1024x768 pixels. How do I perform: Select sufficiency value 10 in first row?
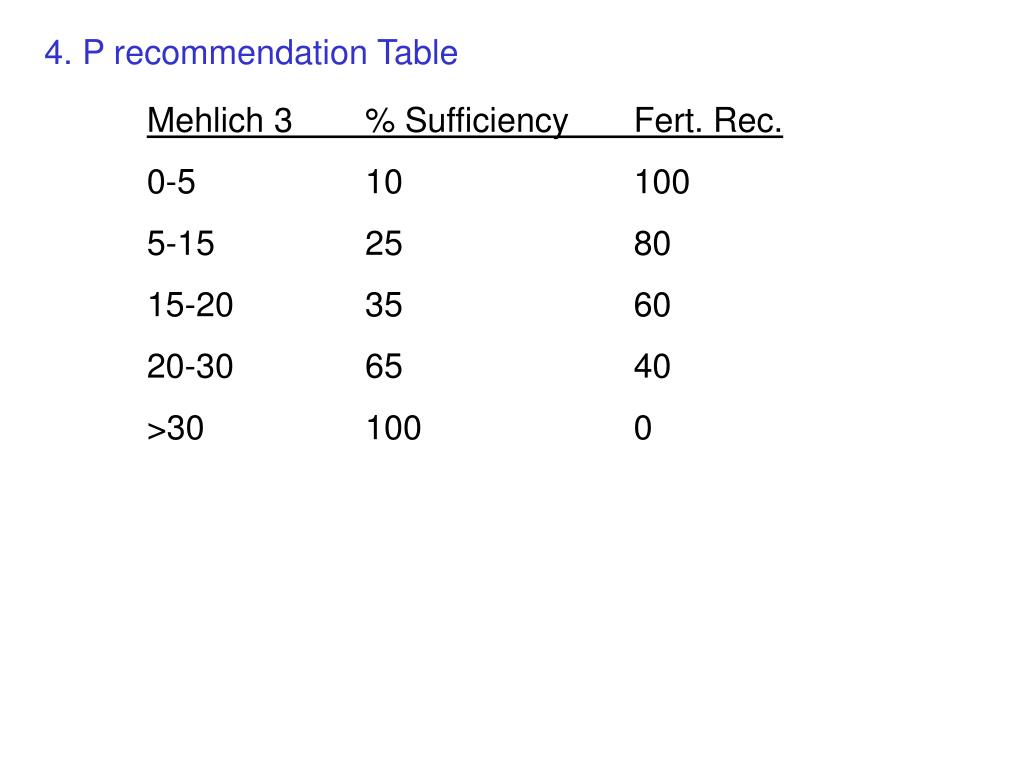tap(383, 182)
